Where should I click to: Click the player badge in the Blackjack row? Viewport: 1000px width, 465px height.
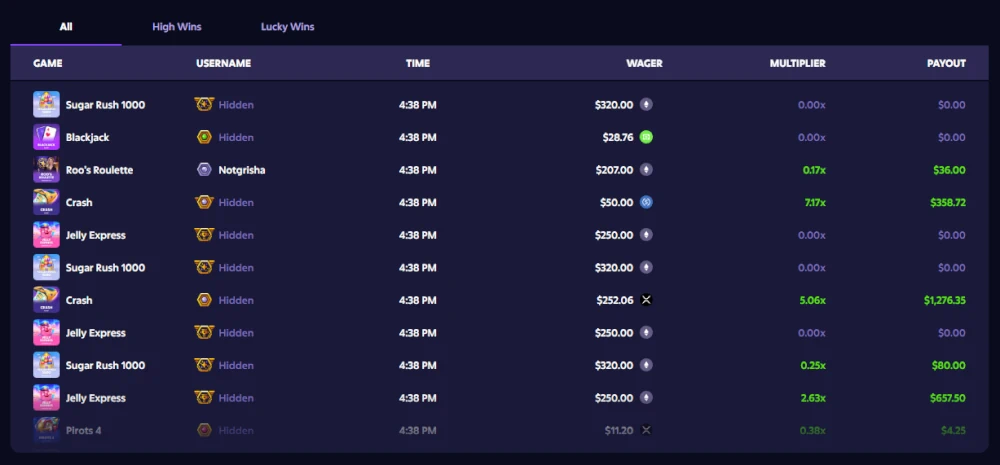coord(204,137)
